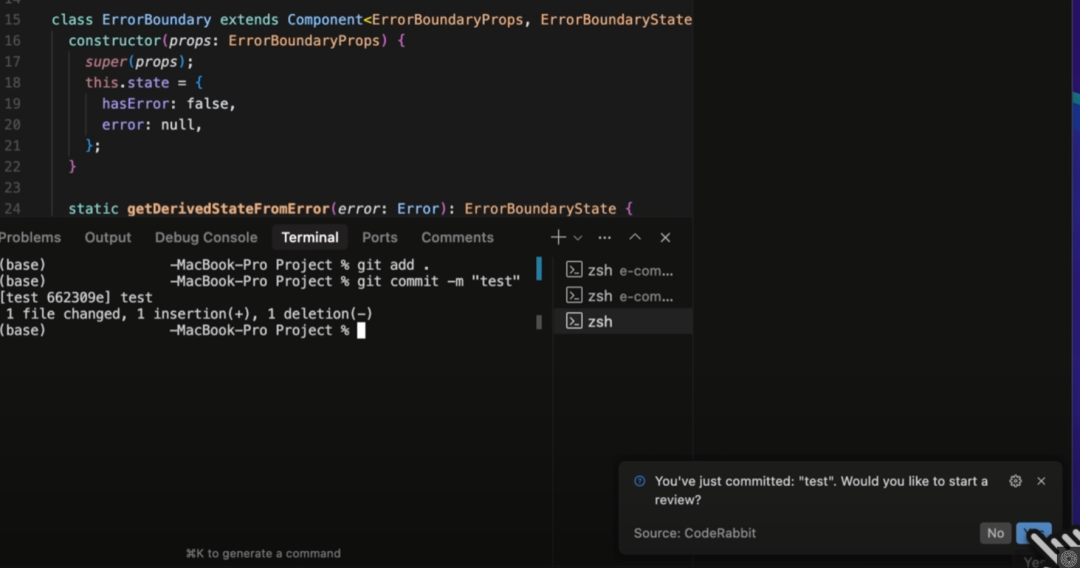
Task: Switch to the Debug Console tab
Action: point(206,238)
